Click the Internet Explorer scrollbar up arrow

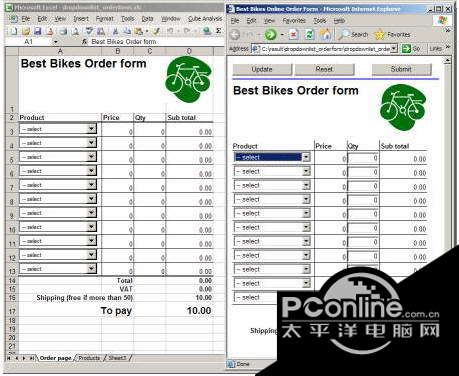(447, 61)
